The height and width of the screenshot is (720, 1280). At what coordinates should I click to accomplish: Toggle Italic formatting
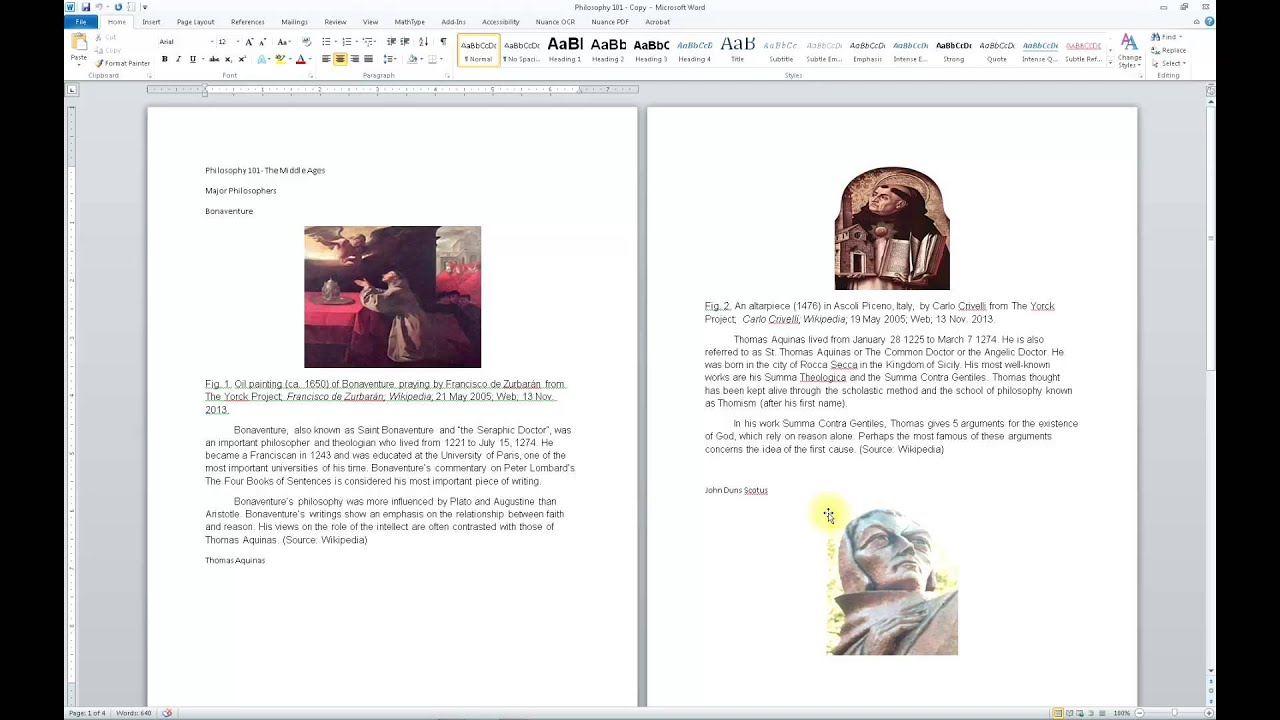[178, 59]
